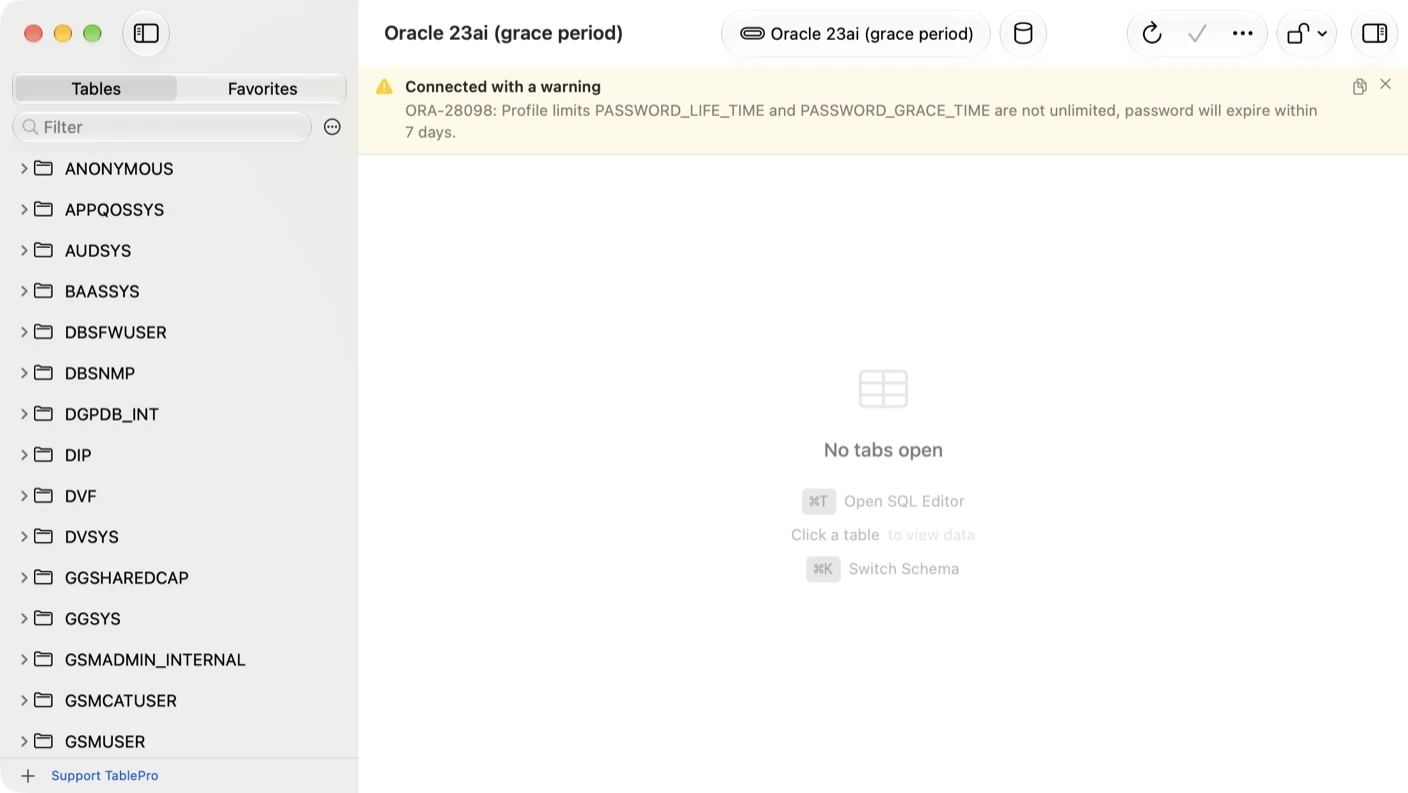Select the DBSNMP schema row
The width and height of the screenshot is (1408, 793).
pyautogui.click(x=179, y=373)
